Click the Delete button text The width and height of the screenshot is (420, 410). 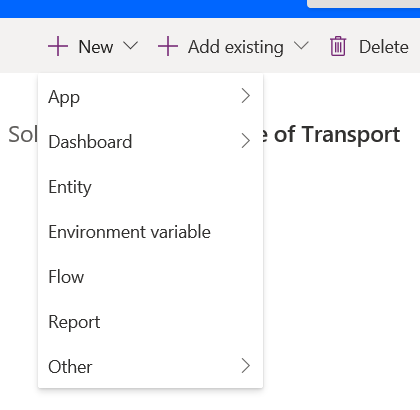click(x=384, y=47)
